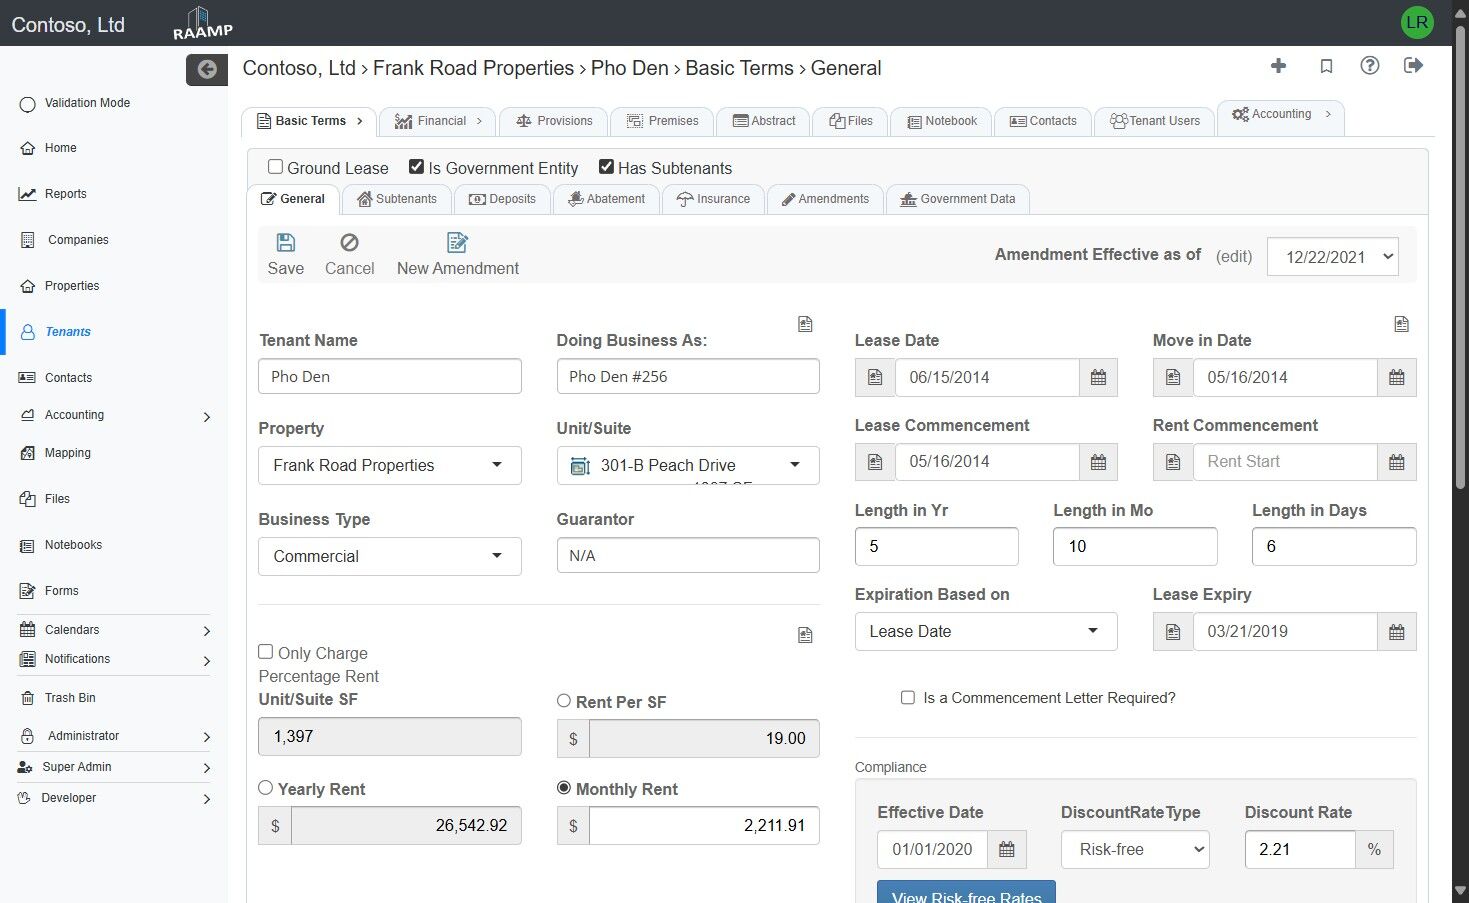Viewport: 1469px width, 903px height.
Task: Open calendar picker for Lease Expiry
Action: (1397, 632)
